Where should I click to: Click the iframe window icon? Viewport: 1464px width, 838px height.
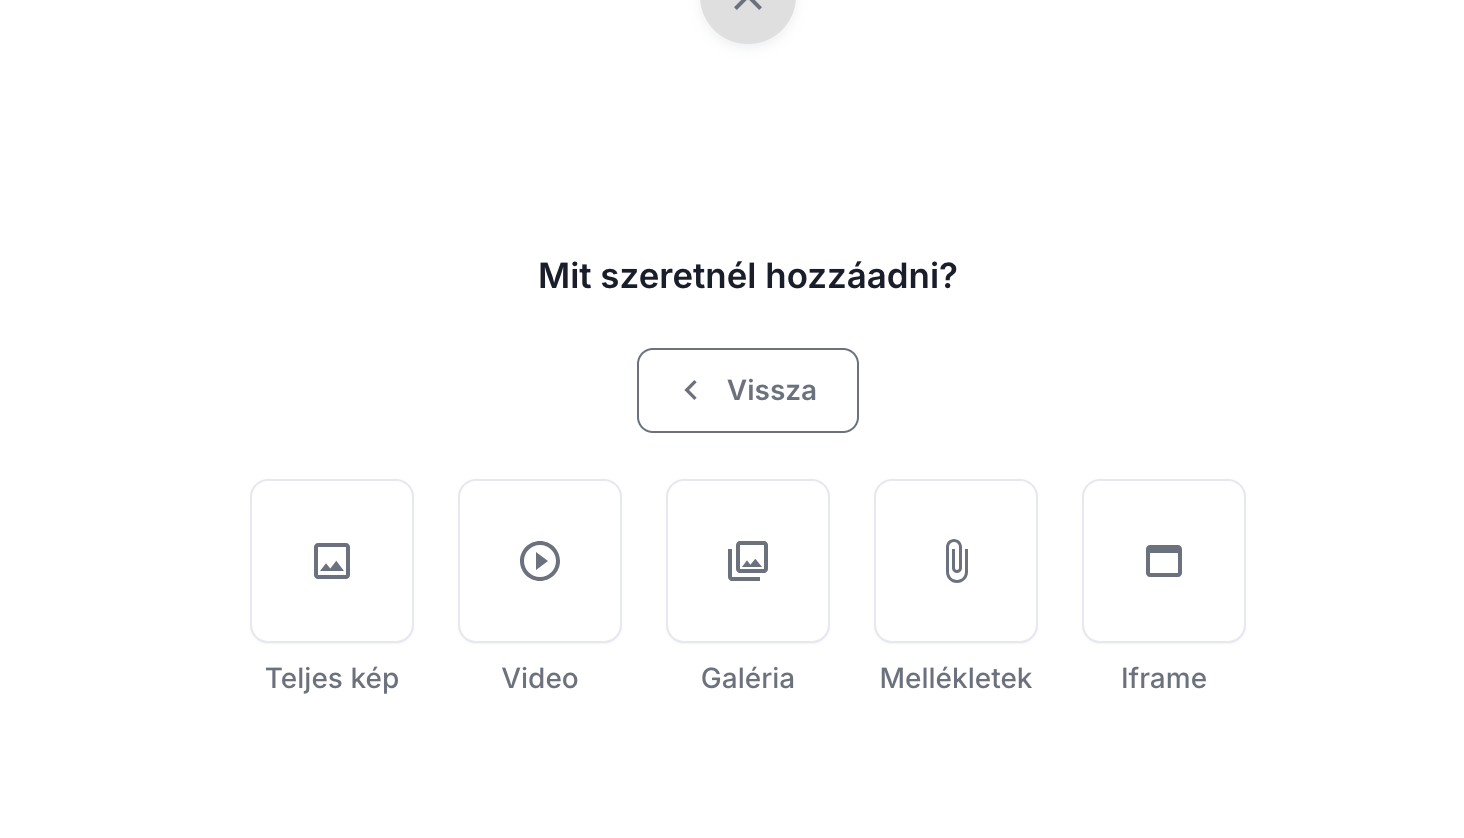1164,561
